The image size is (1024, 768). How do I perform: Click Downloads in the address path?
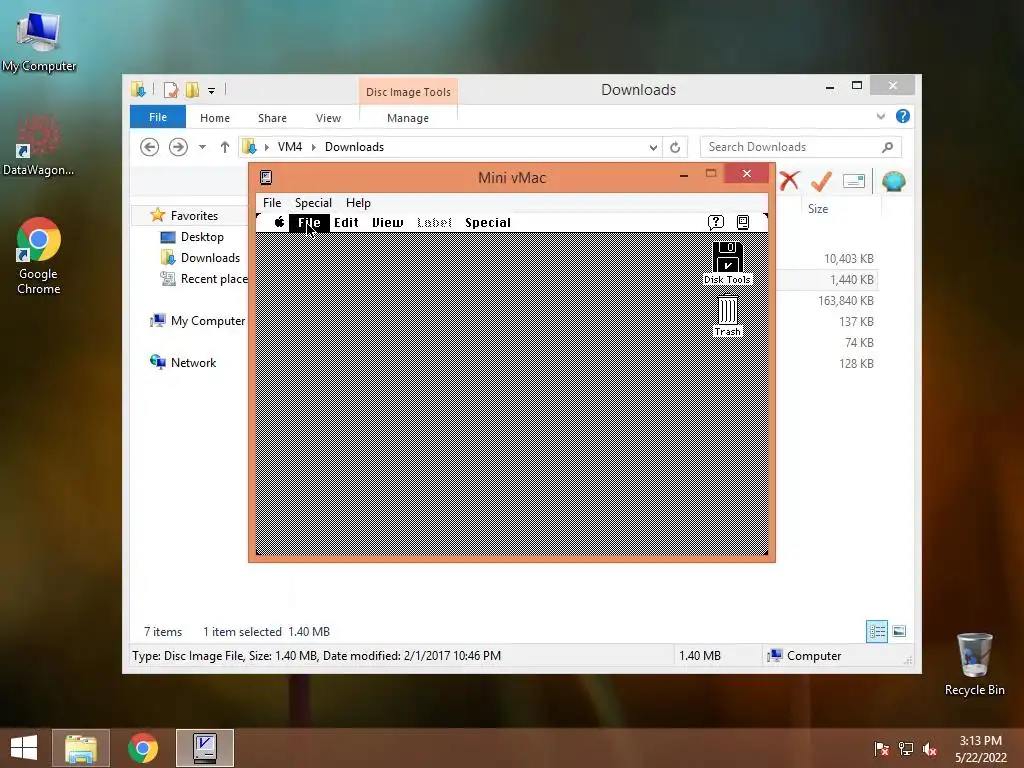pos(354,147)
